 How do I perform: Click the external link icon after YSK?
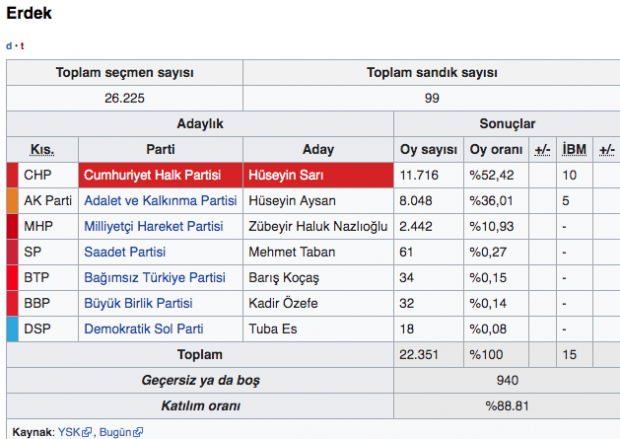88,432
